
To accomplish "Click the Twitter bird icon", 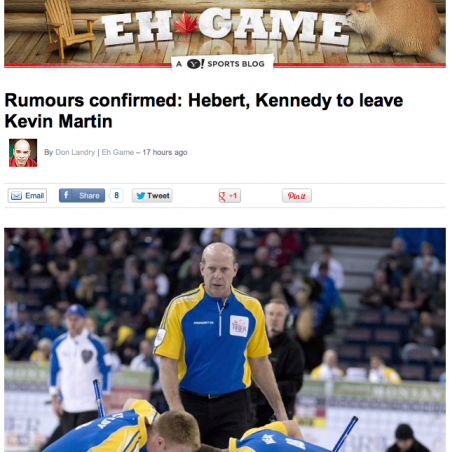I will (x=141, y=196).
